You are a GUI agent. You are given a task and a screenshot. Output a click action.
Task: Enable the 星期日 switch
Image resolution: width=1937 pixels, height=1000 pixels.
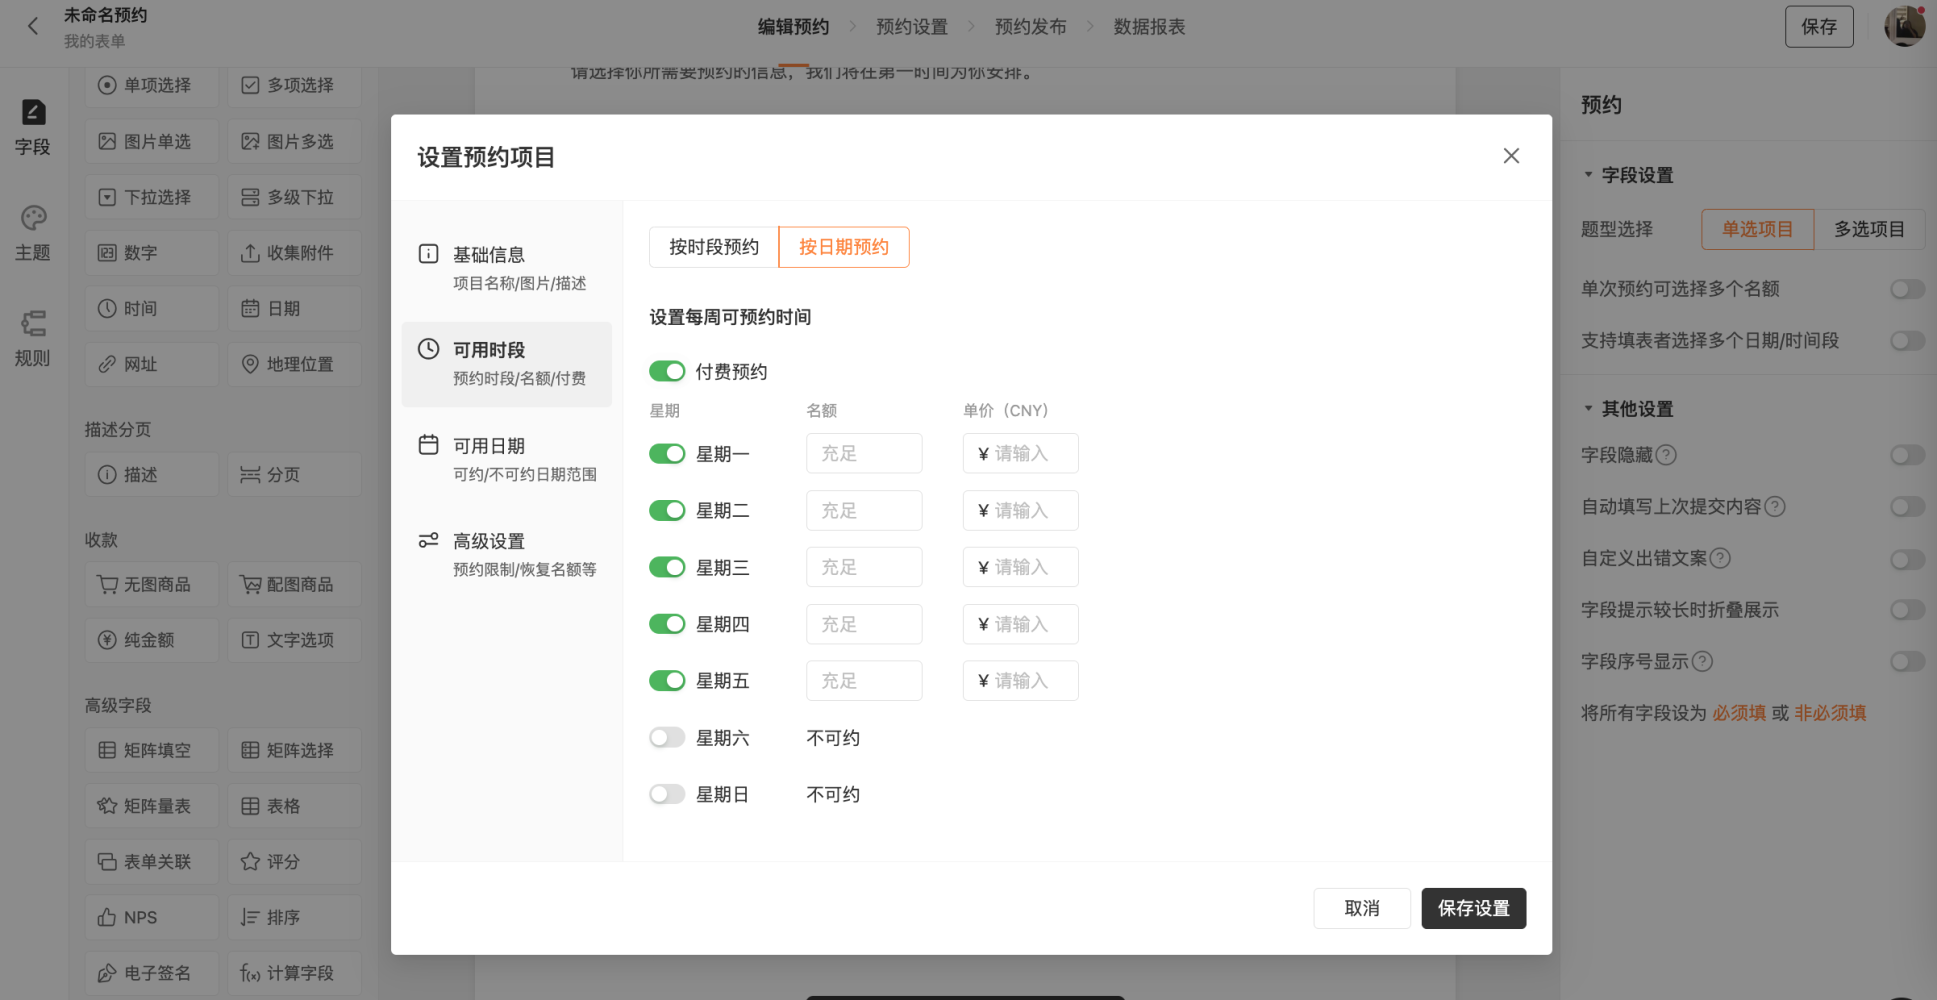(667, 794)
